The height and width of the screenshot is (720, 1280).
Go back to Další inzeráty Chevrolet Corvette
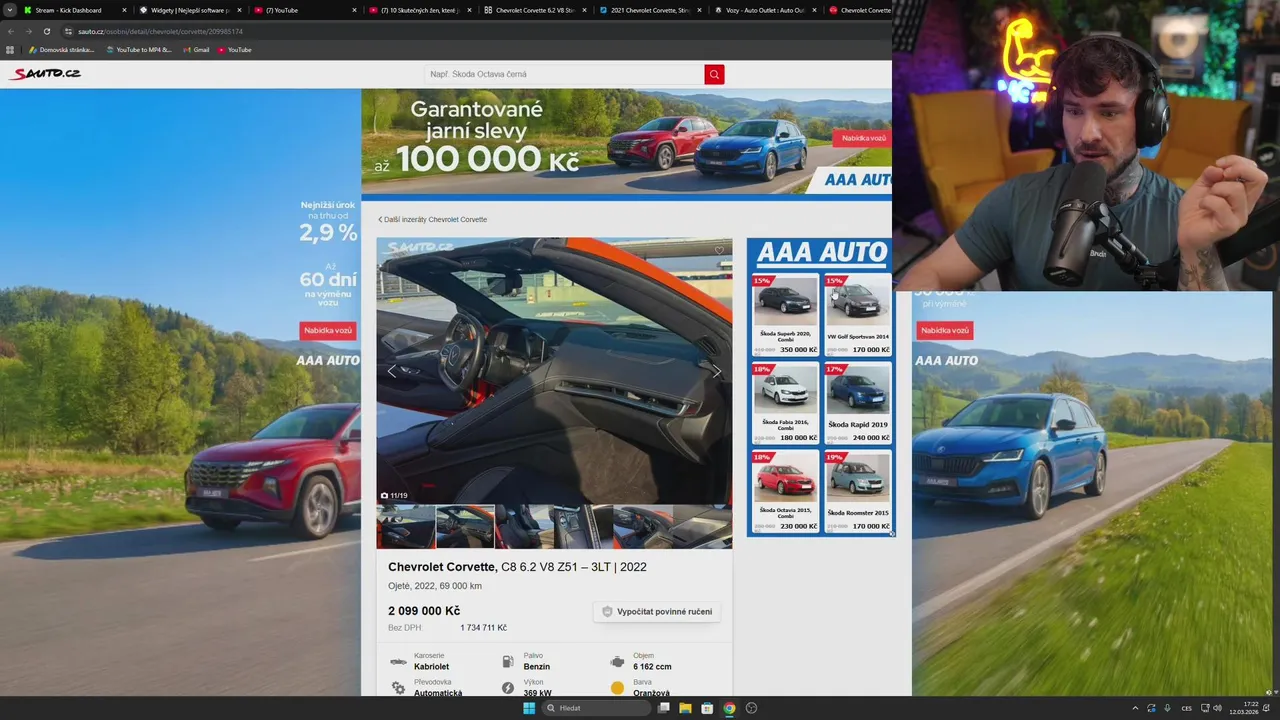click(x=432, y=219)
